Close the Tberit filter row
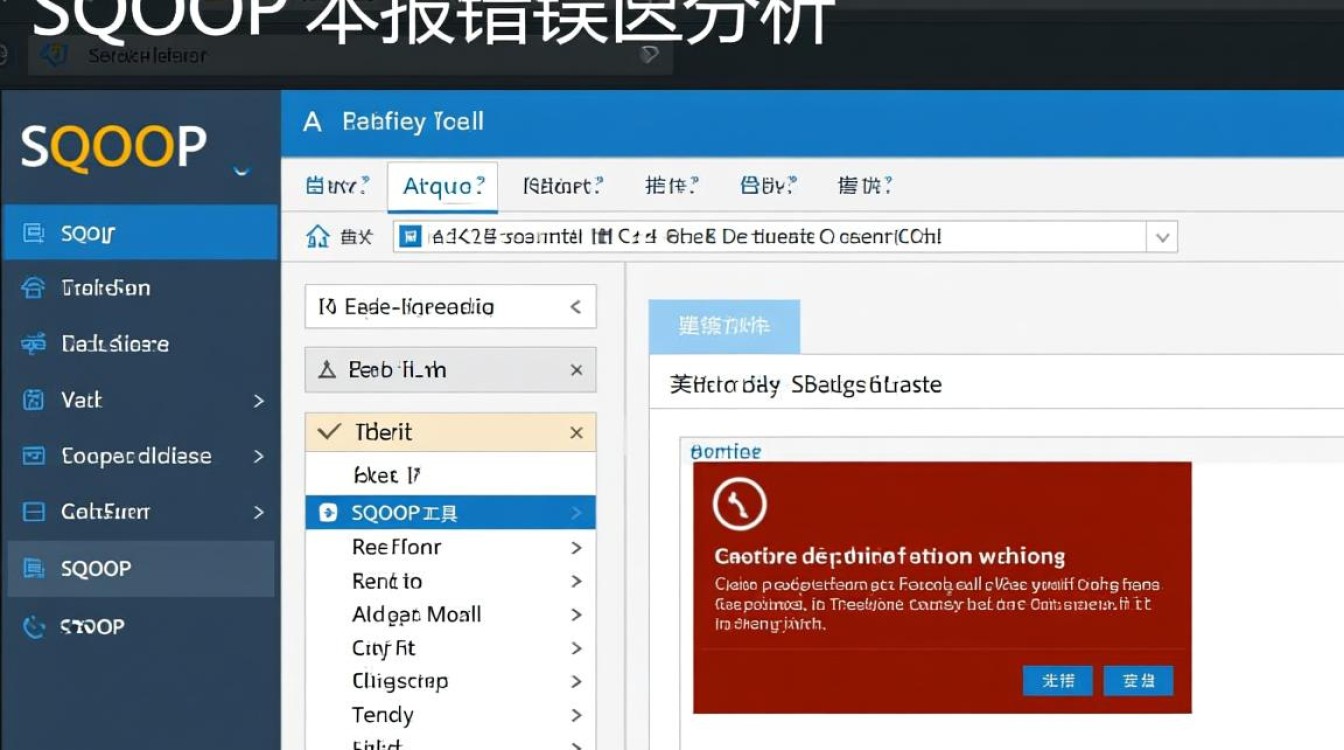This screenshot has width=1344, height=750. pyautogui.click(x=576, y=432)
